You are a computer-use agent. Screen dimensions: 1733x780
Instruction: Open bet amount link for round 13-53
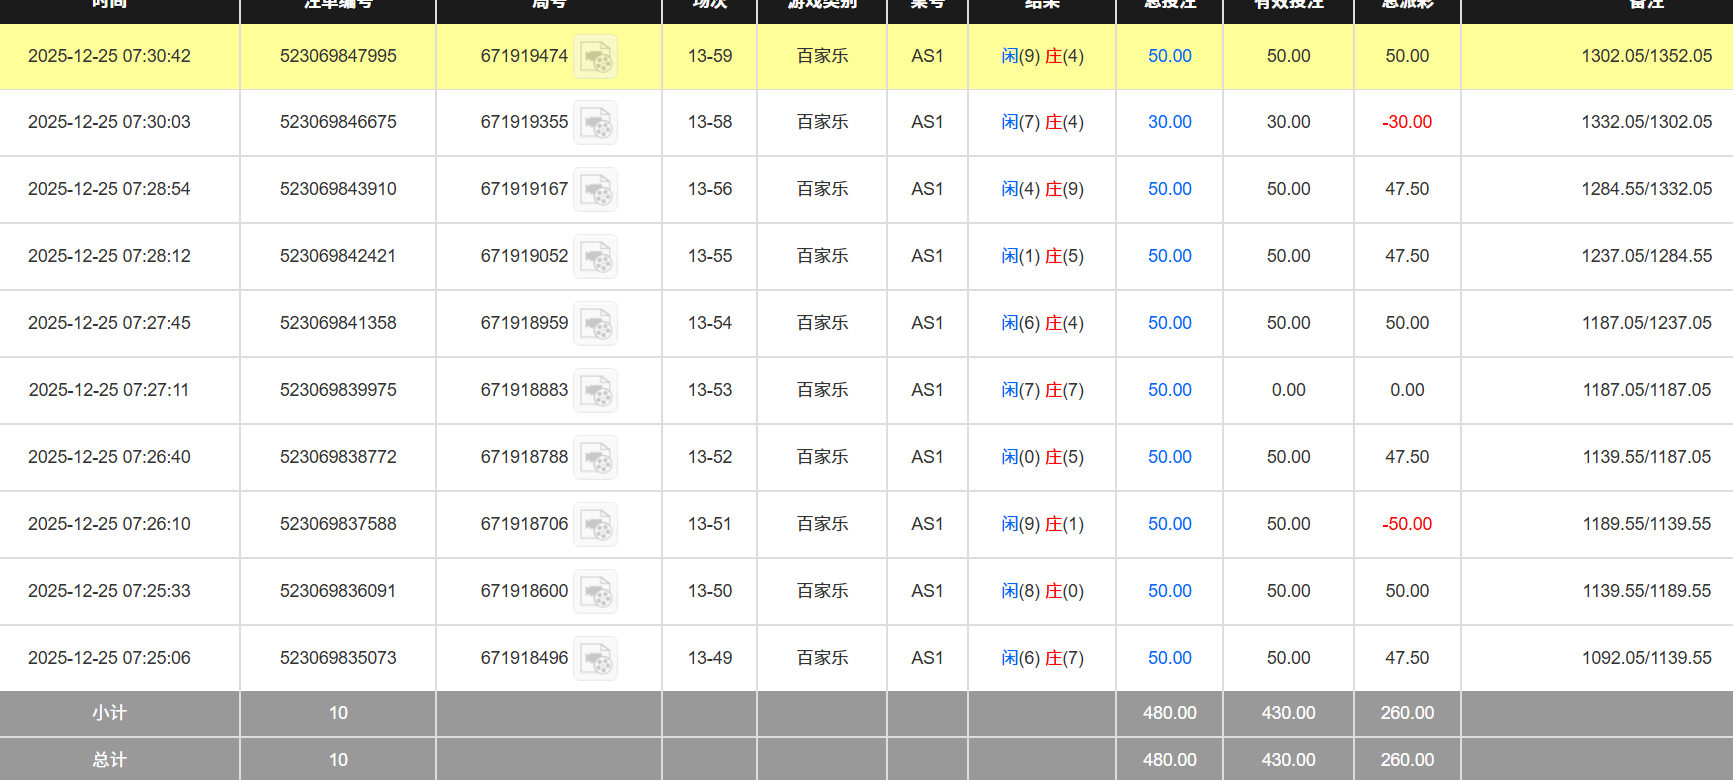pyautogui.click(x=1169, y=390)
